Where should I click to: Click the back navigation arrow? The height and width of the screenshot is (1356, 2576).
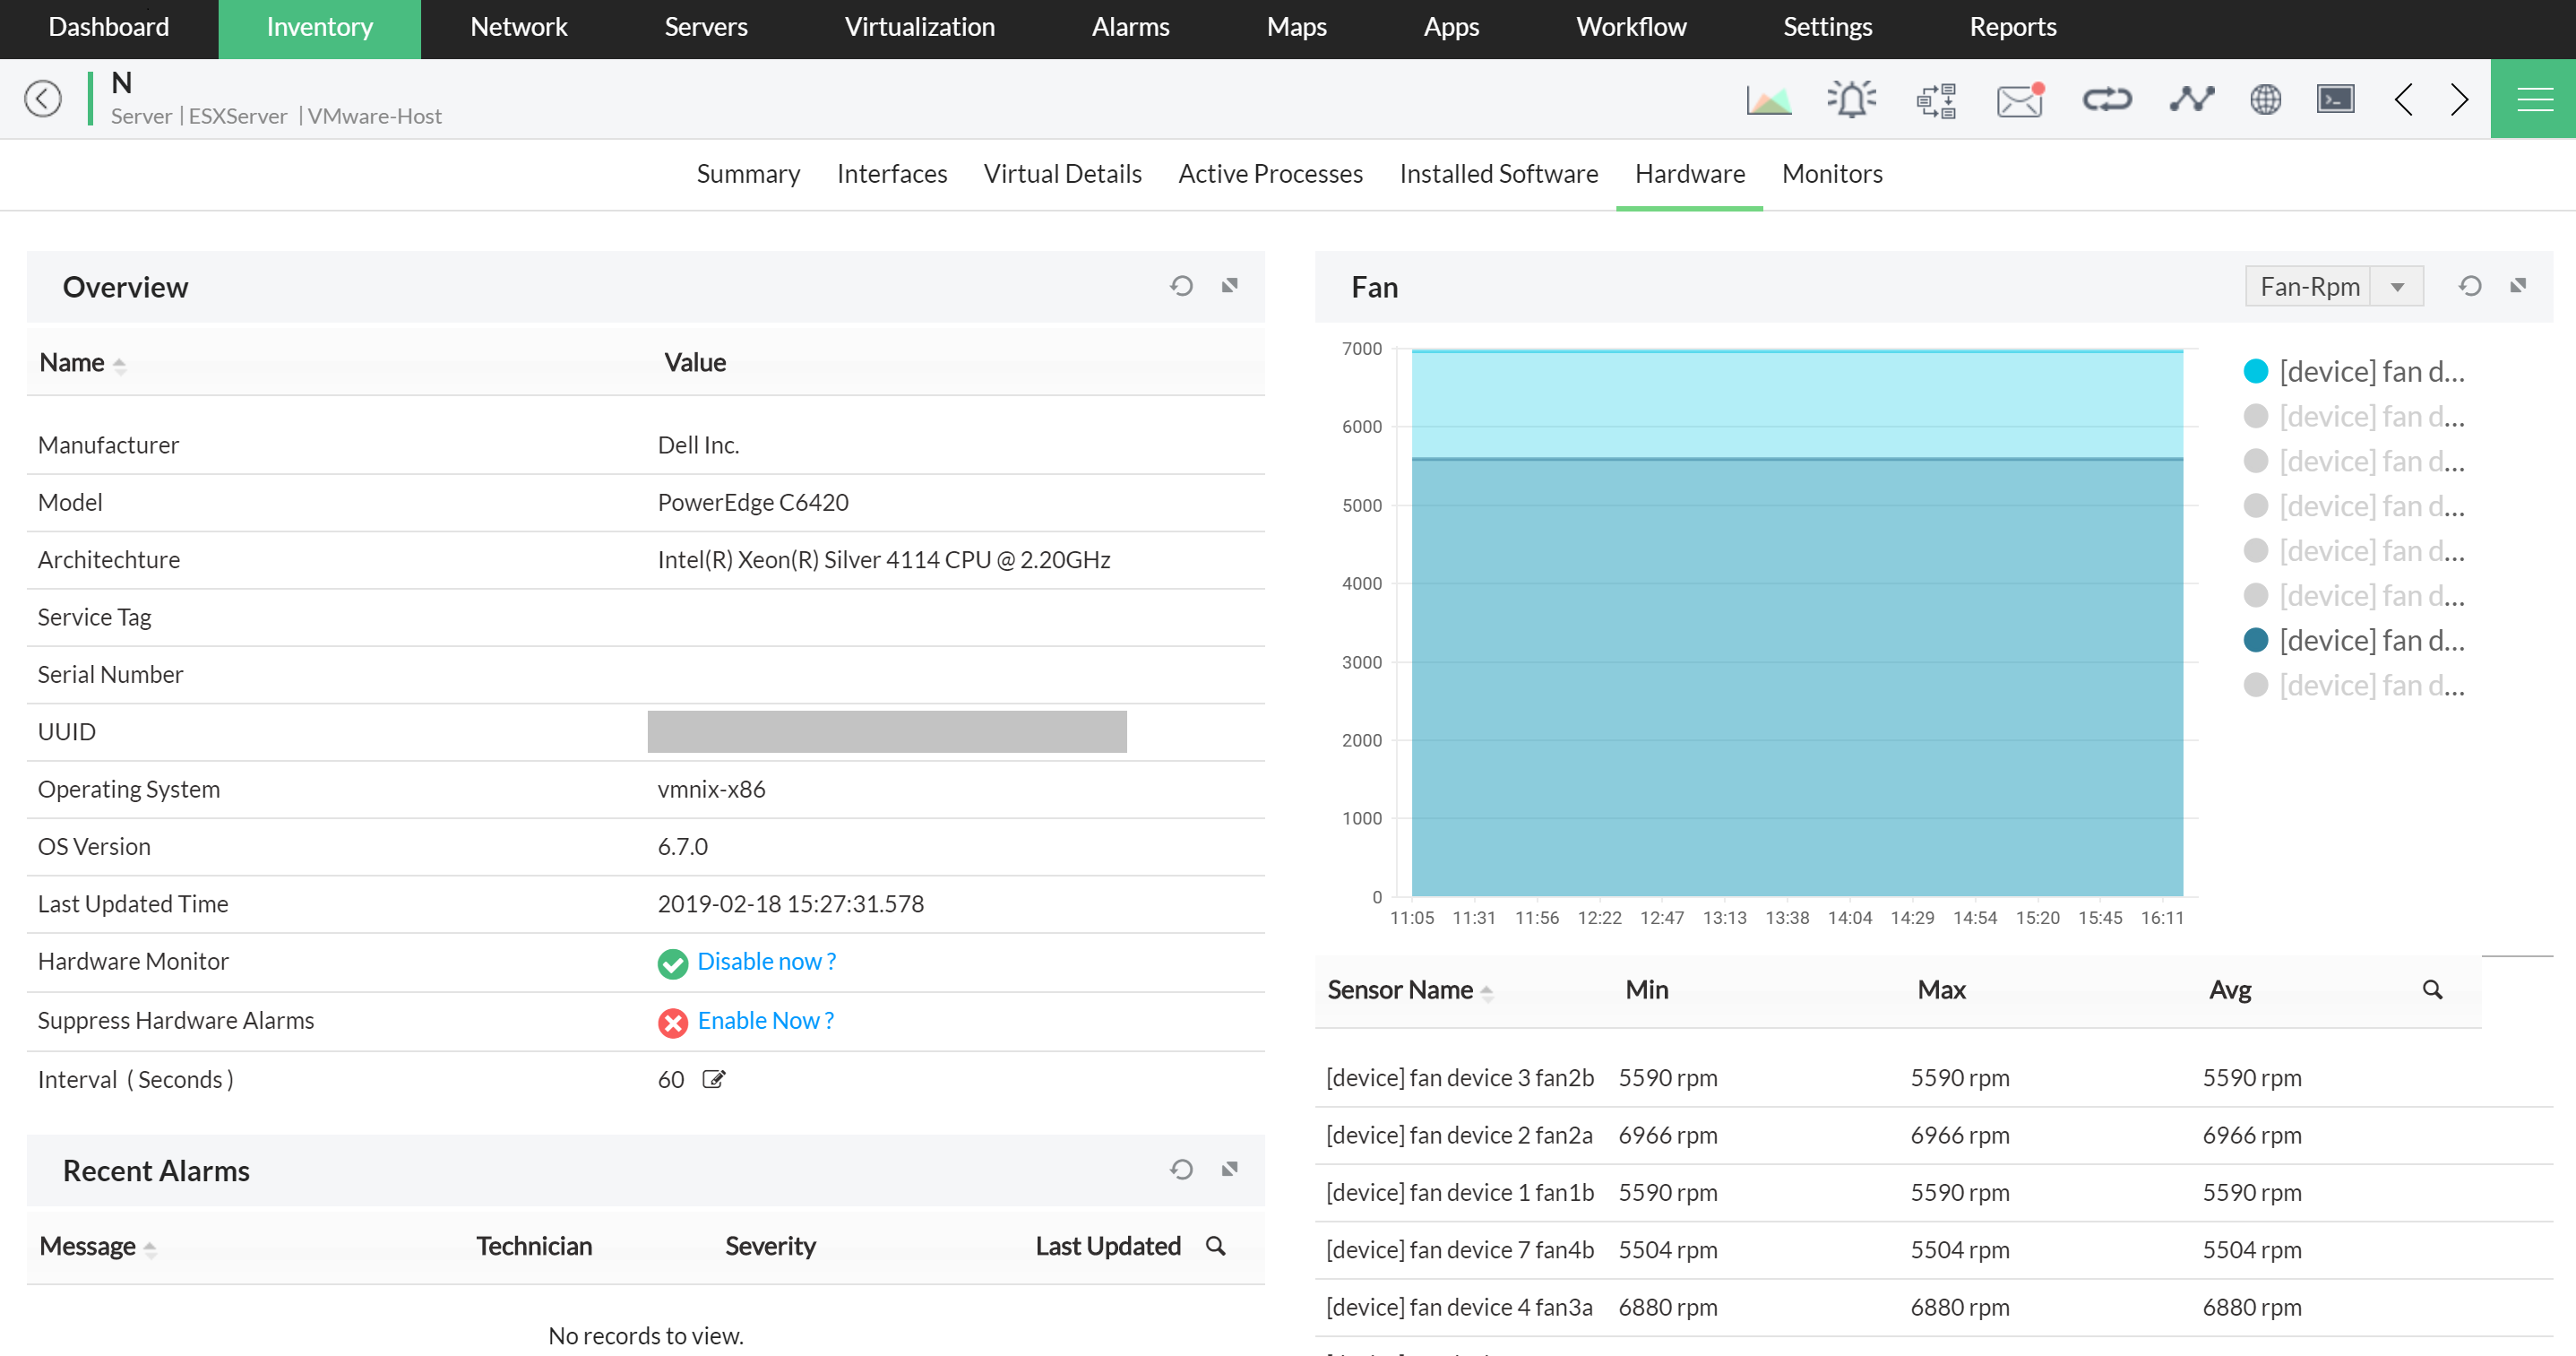tap(43, 99)
